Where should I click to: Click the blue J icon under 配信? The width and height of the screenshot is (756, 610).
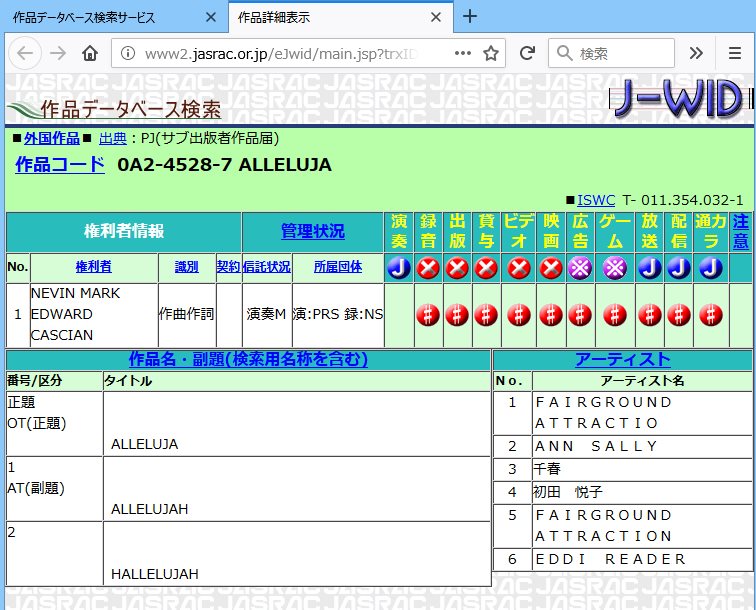tap(679, 268)
